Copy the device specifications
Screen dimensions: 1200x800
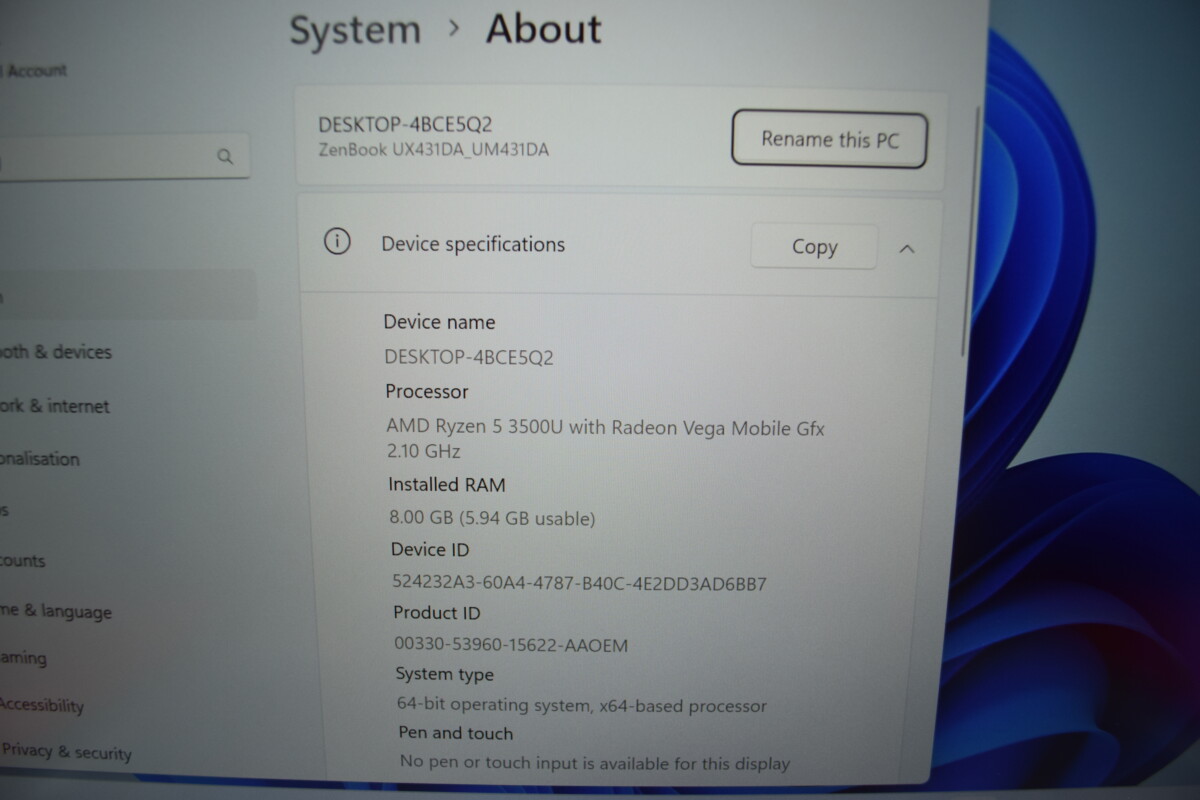814,247
